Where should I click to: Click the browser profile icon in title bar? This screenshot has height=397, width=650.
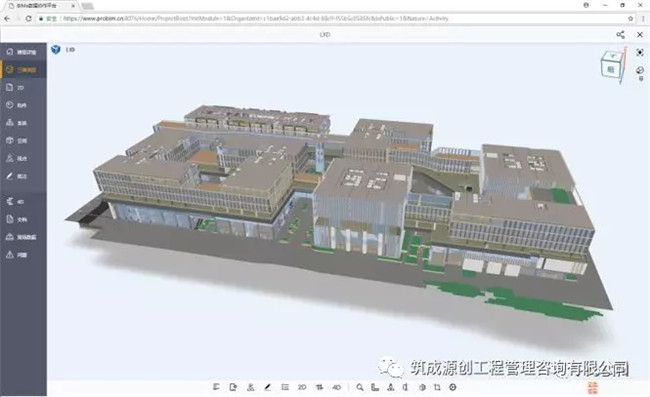tap(586, 5)
